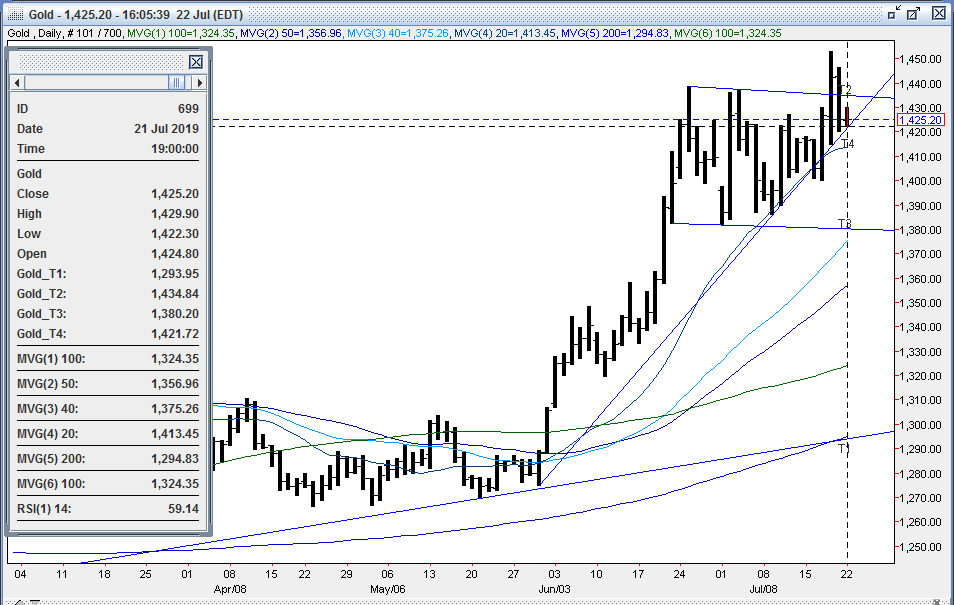
Task: Click the RSI(1) 14 value 59.14
Action: pyautogui.click(x=183, y=509)
